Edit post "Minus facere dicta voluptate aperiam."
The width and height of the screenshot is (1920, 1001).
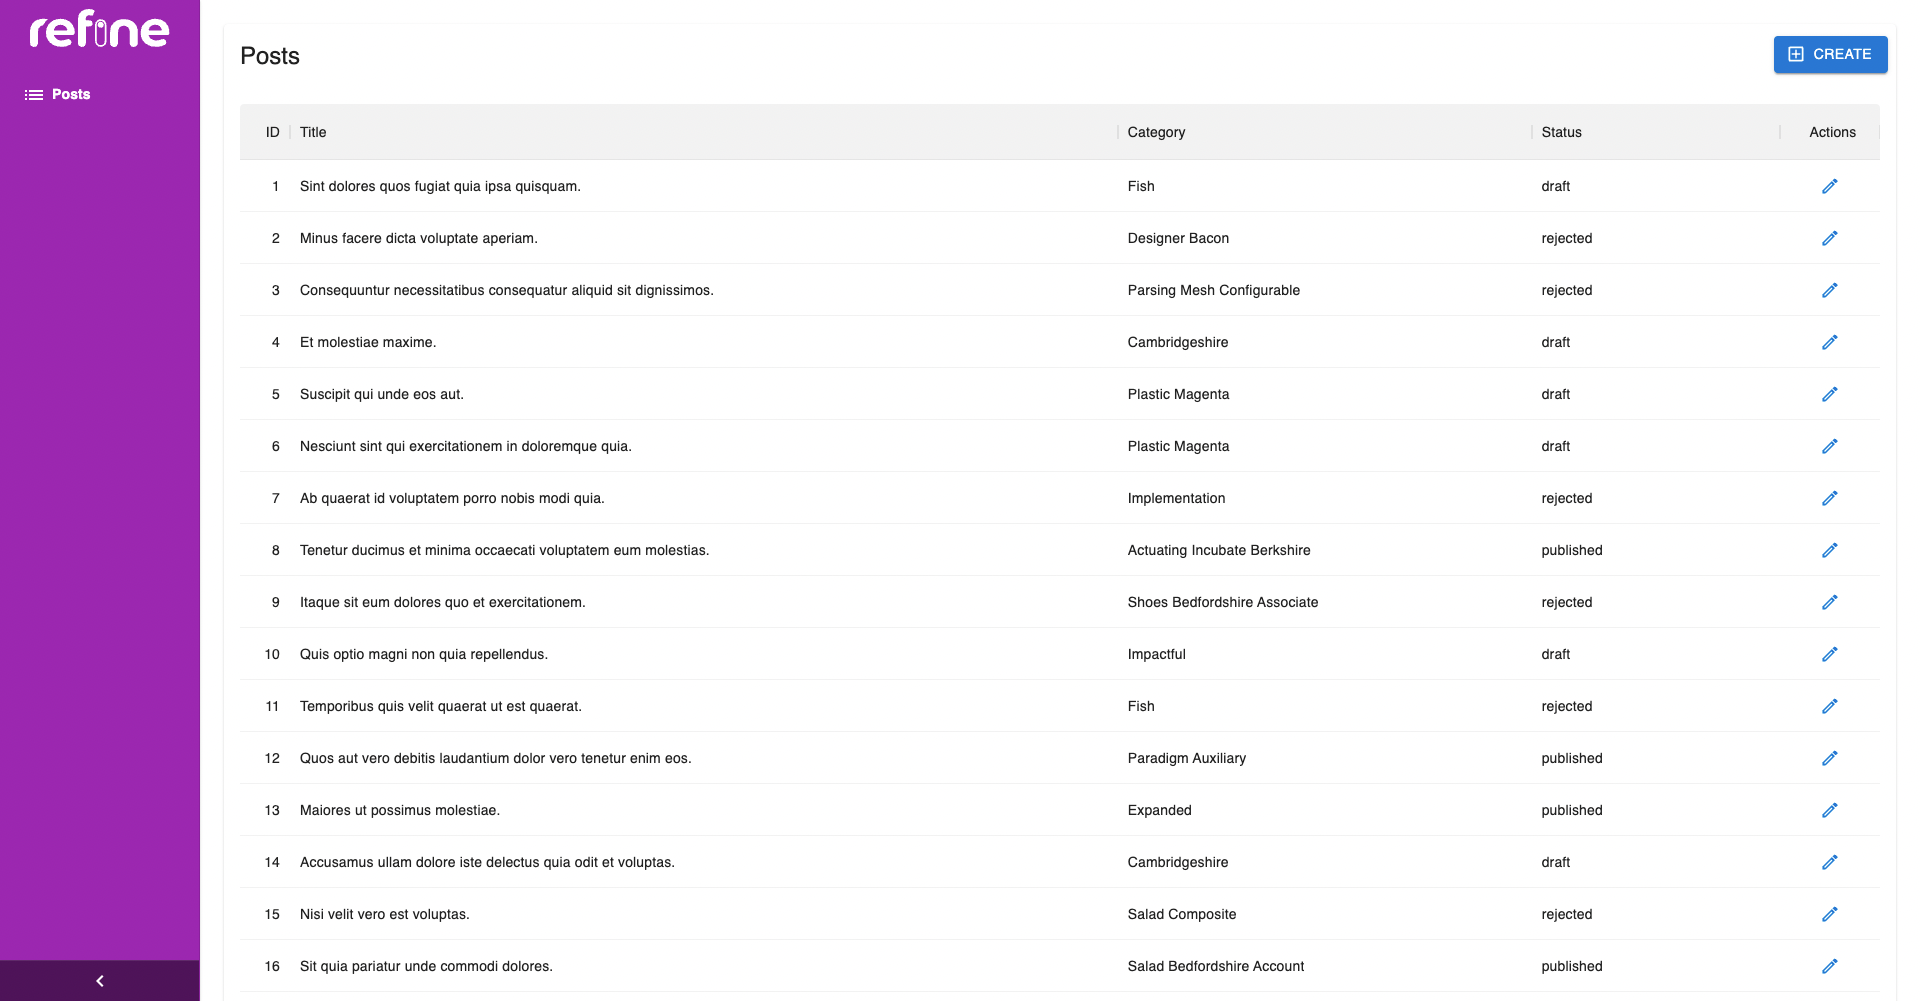coord(1830,238)
